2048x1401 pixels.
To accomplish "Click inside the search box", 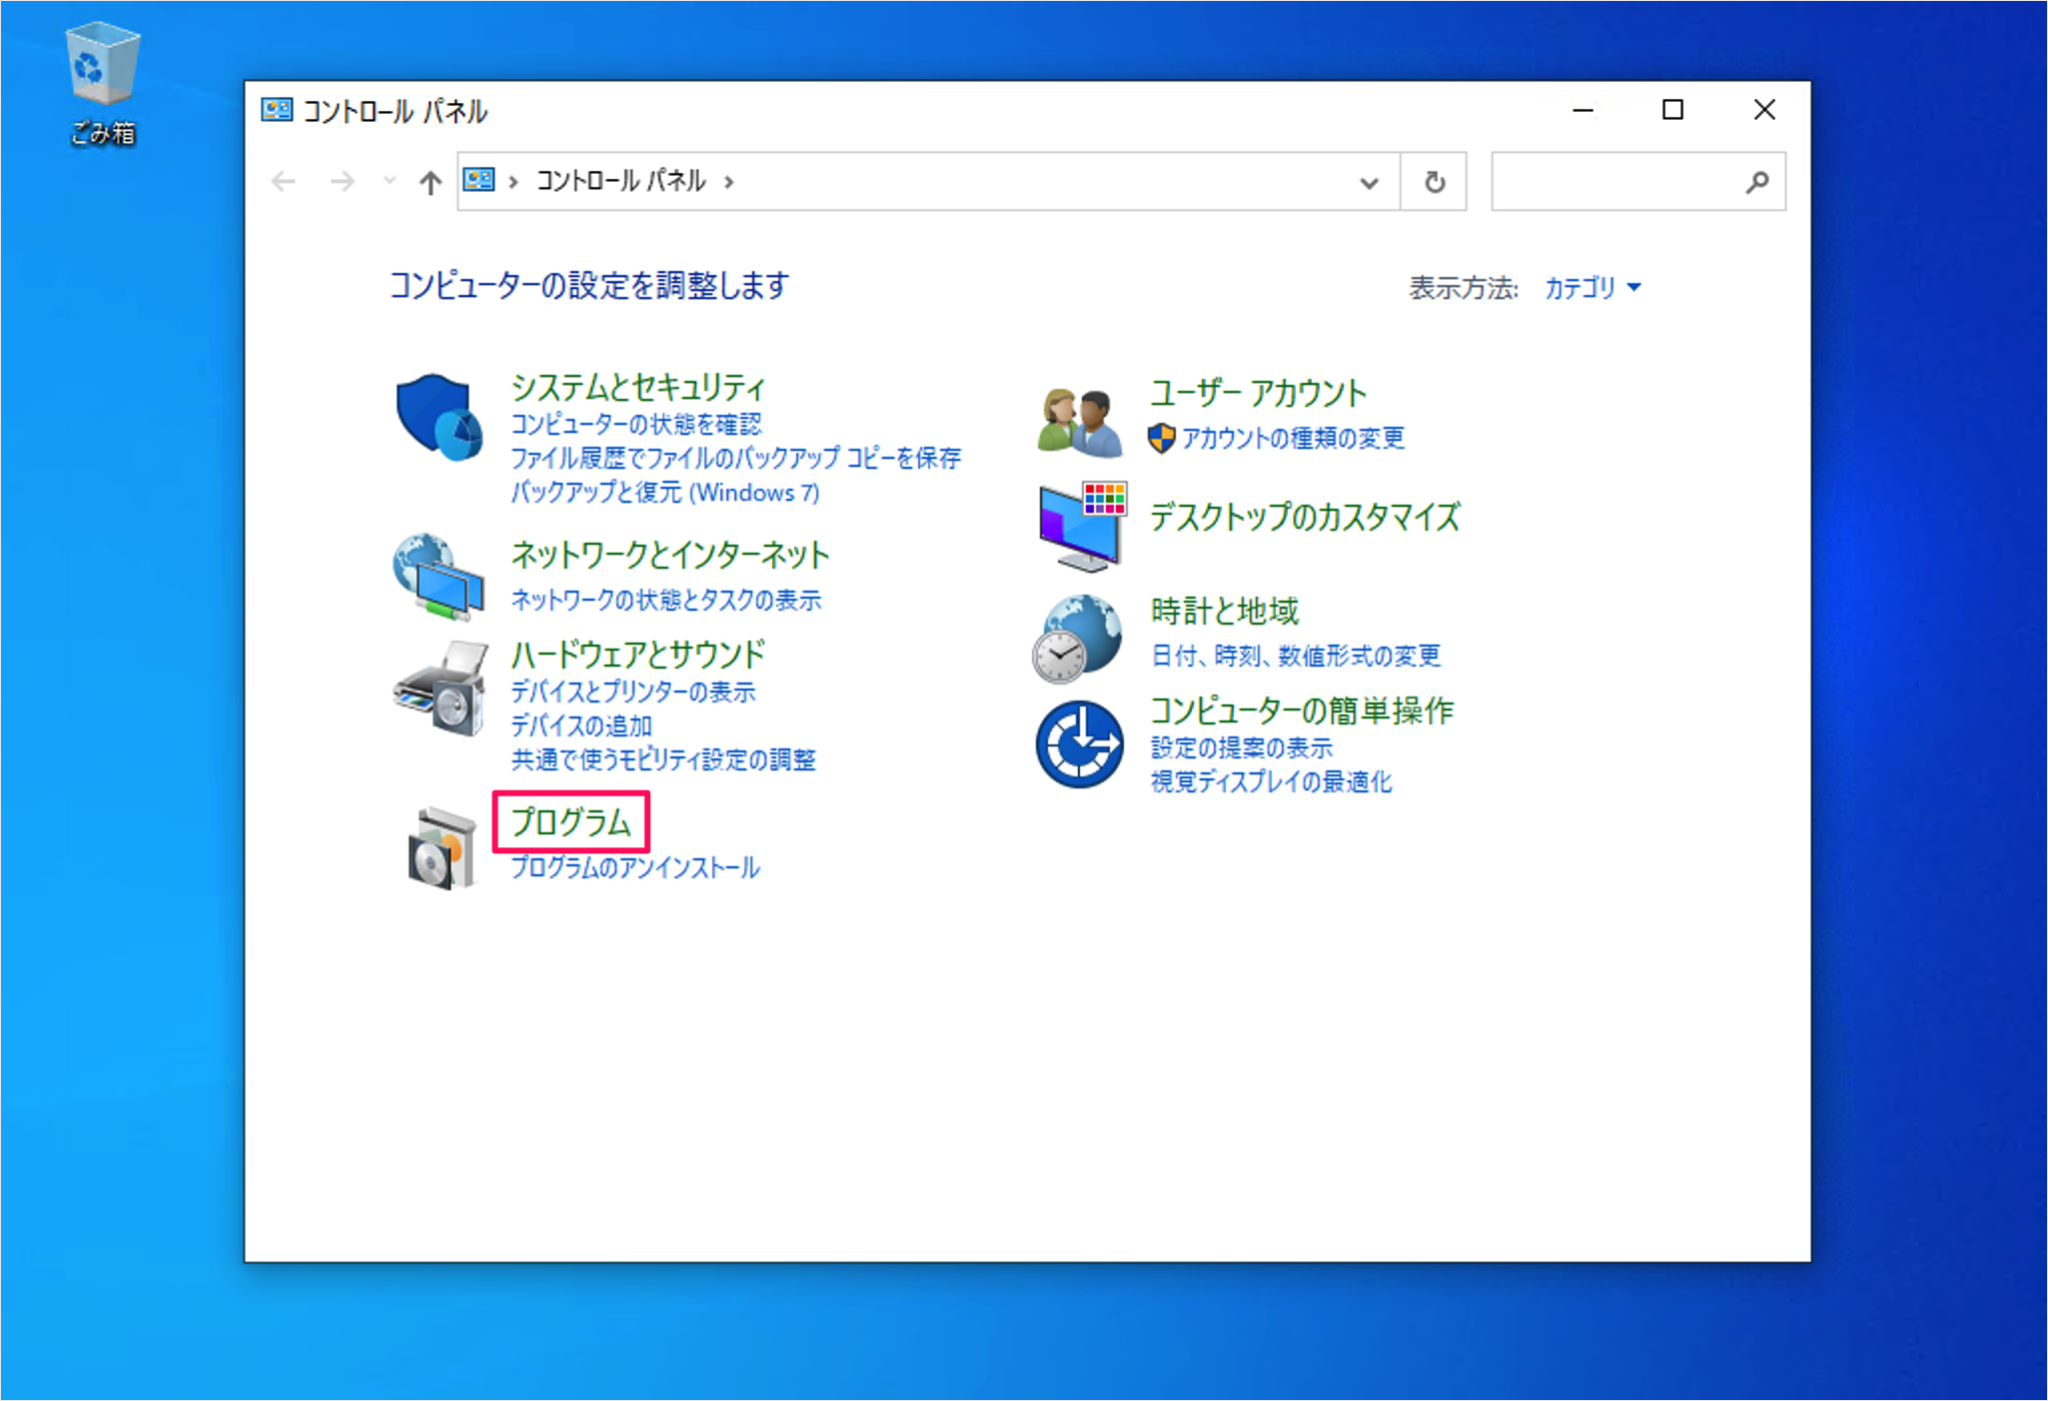I will point(1630,181).
